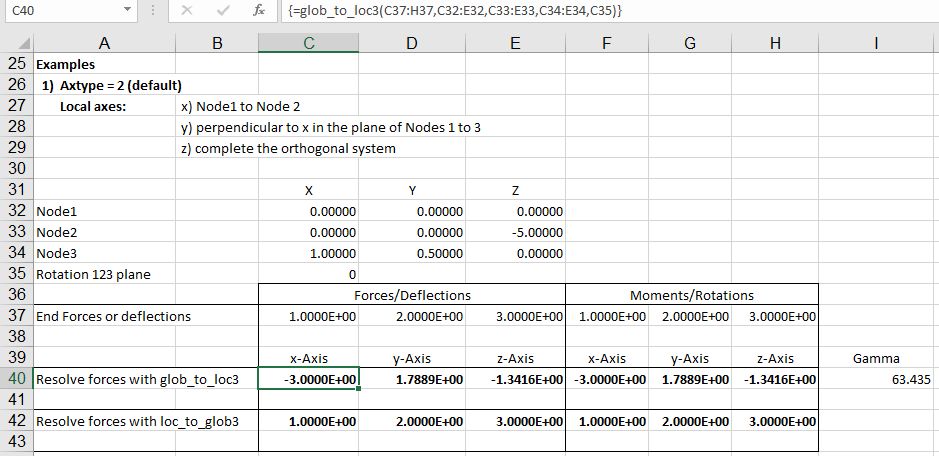Select row 35 header
This screenshot has height=456, width=939.
pos(16,274)
